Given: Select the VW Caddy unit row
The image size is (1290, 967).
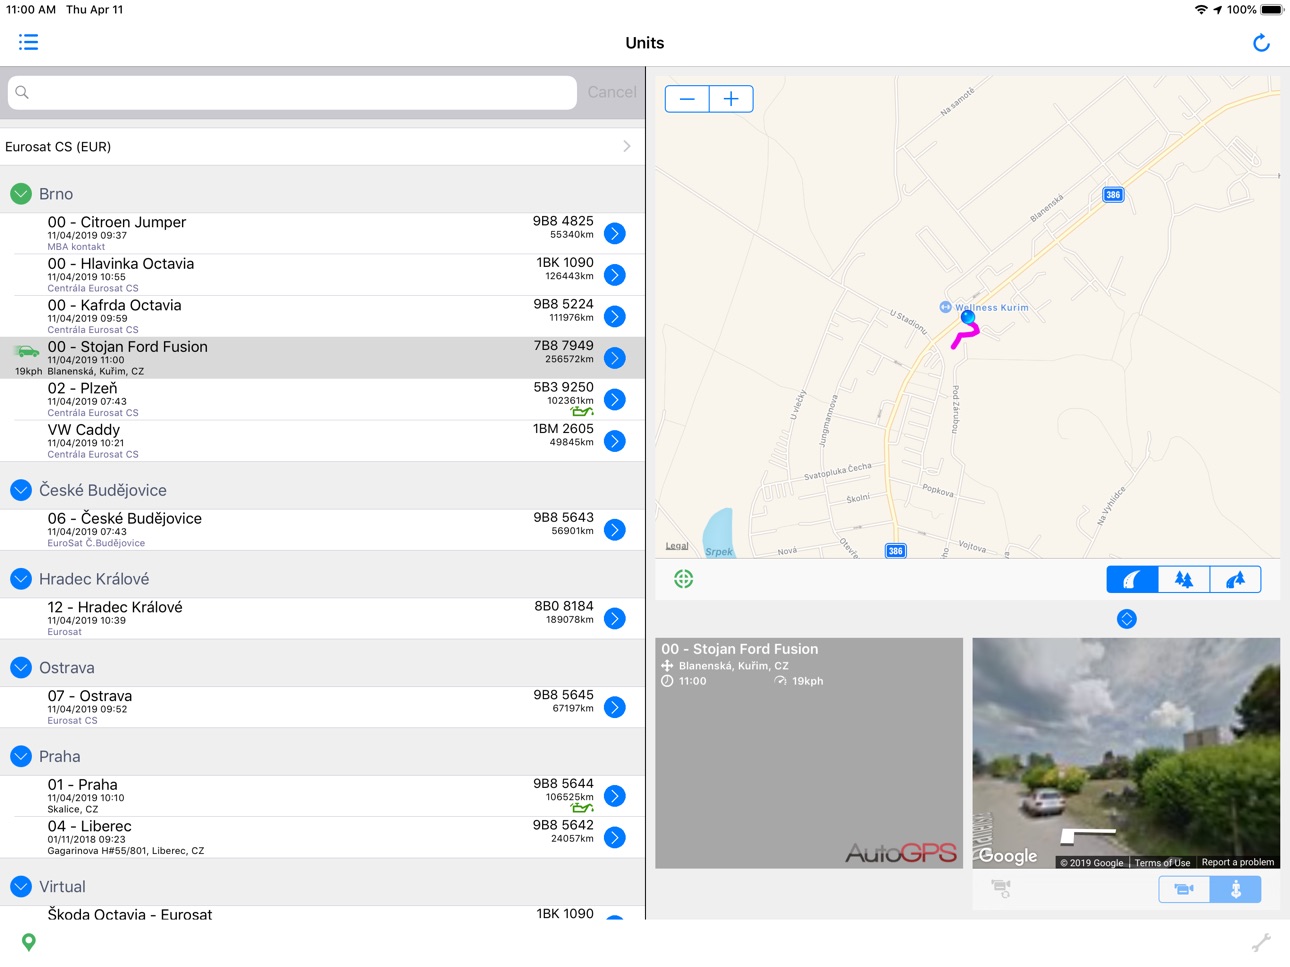Looking at the screenshot, I should point(322,441).
